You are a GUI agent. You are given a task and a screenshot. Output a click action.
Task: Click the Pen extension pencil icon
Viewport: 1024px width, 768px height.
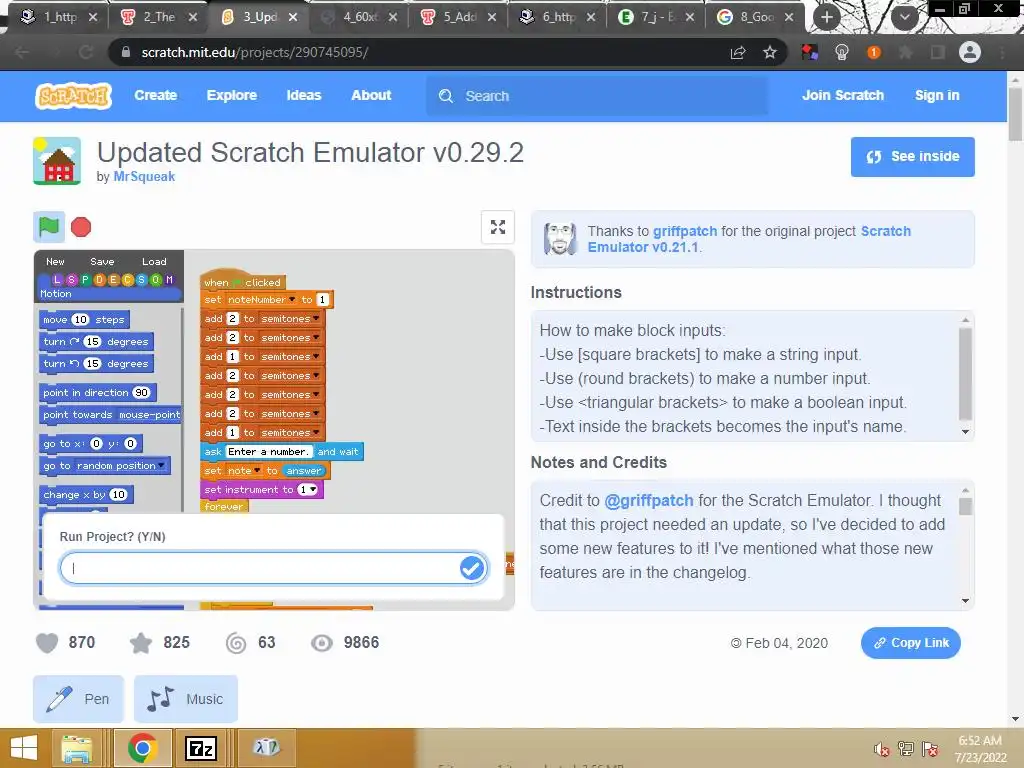(59, 699)
